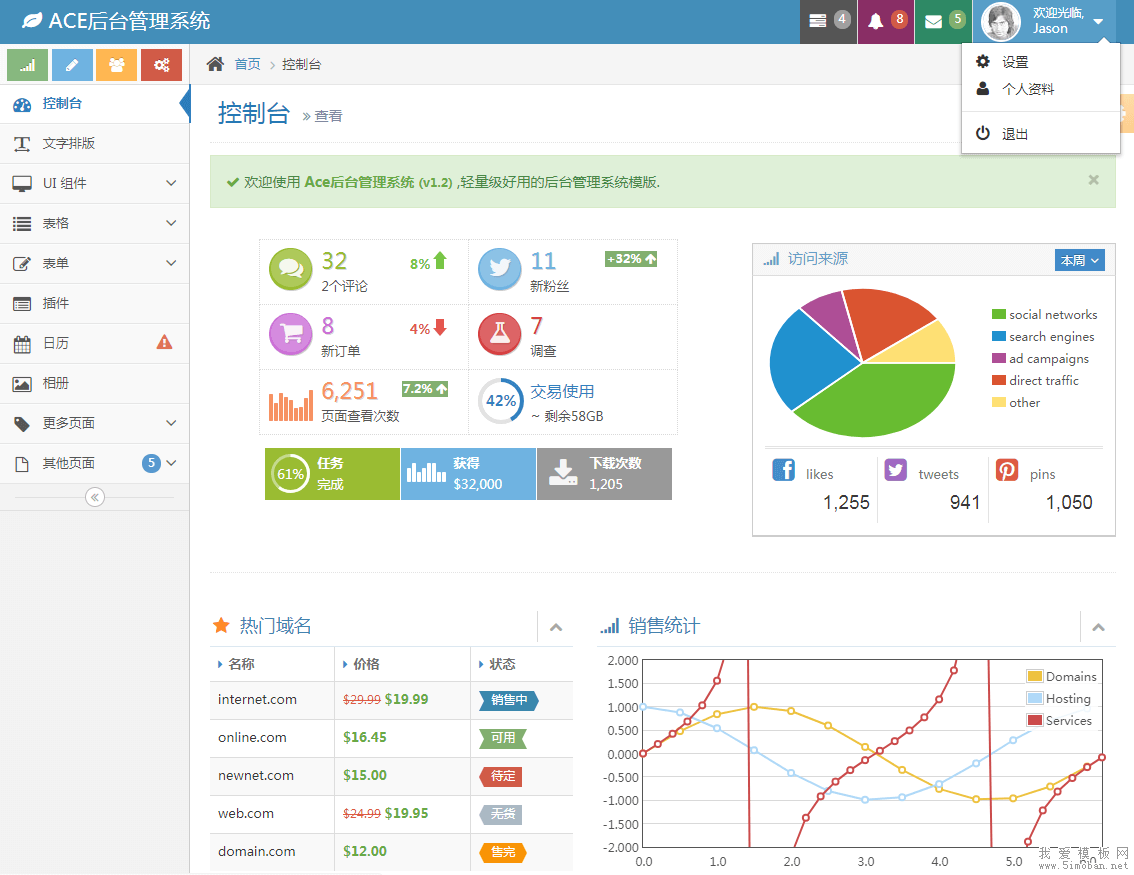This screenshot has width=1134, height=875.
Task: Click the green signal chart shortcut button
Action: pos(28,65)
